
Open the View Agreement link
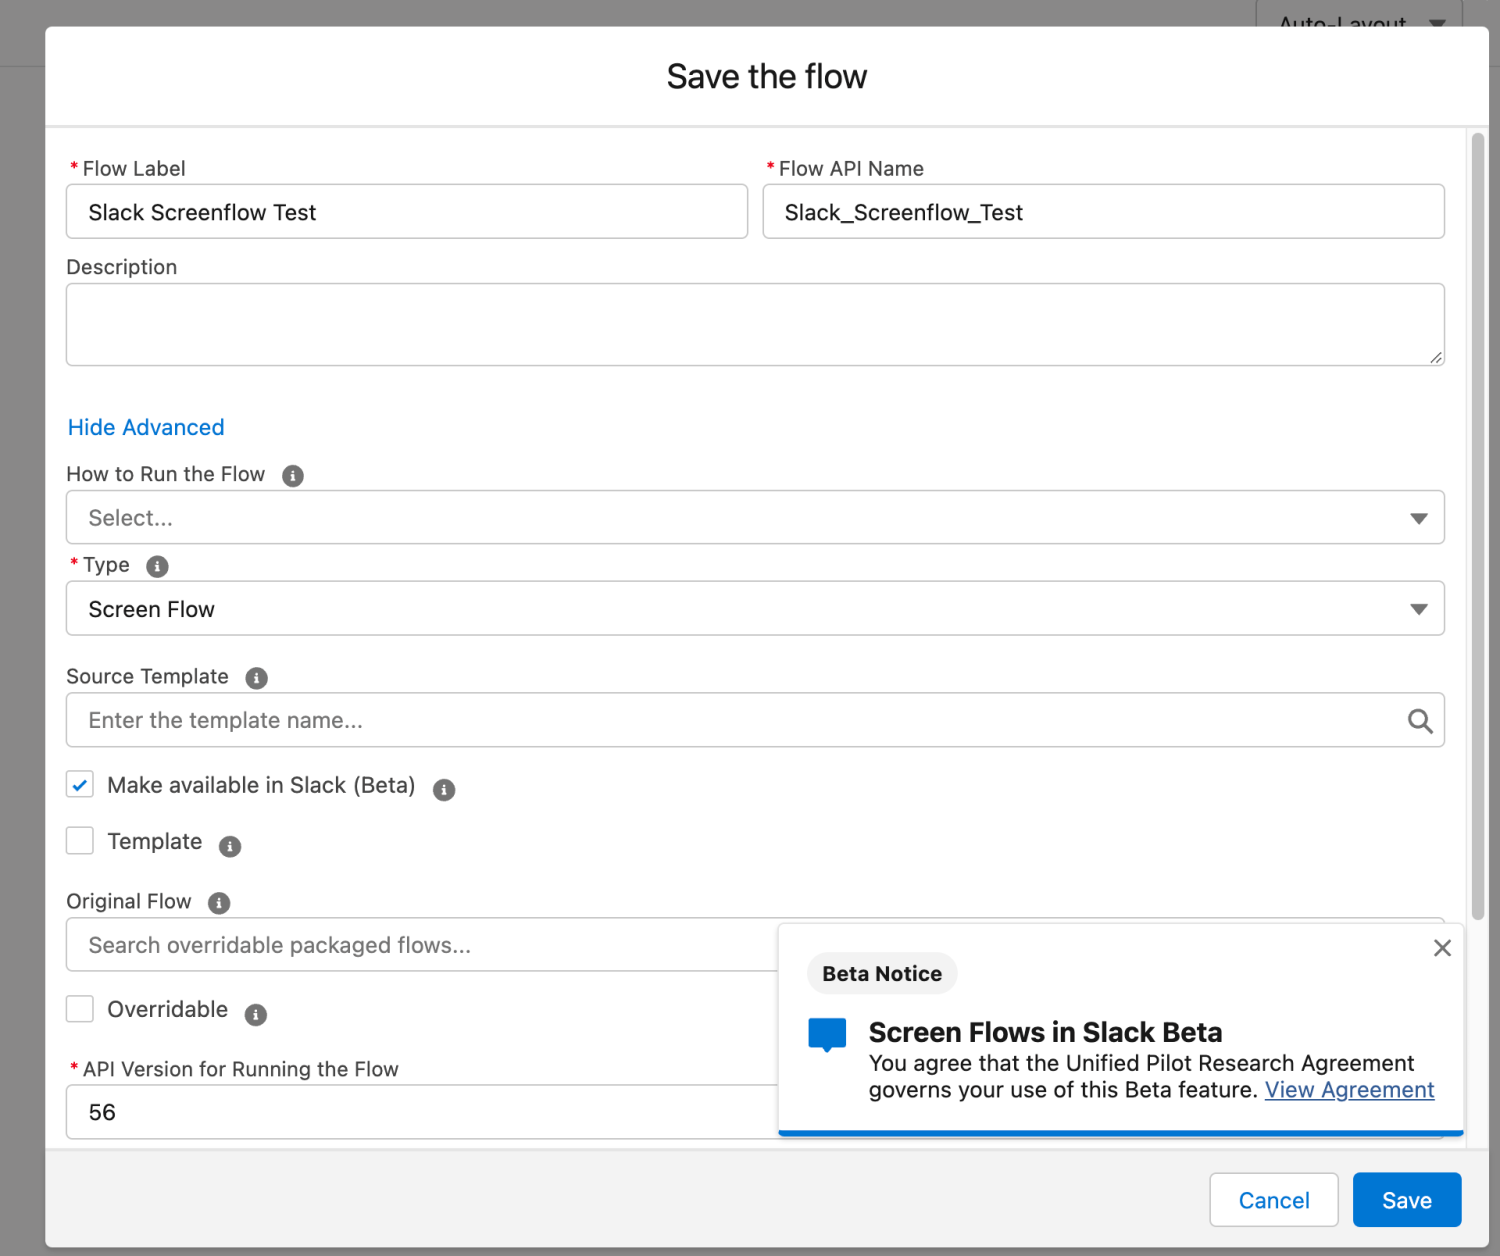point(1349,1090)
